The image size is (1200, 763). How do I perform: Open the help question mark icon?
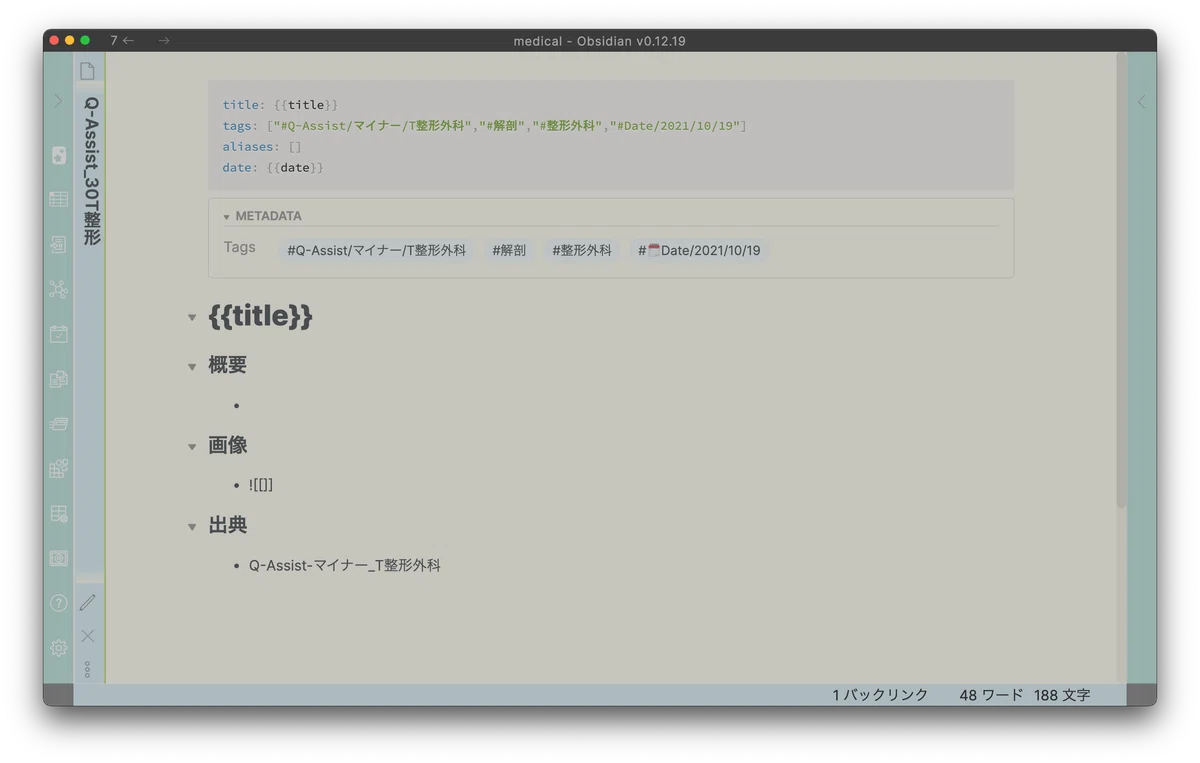59,603
